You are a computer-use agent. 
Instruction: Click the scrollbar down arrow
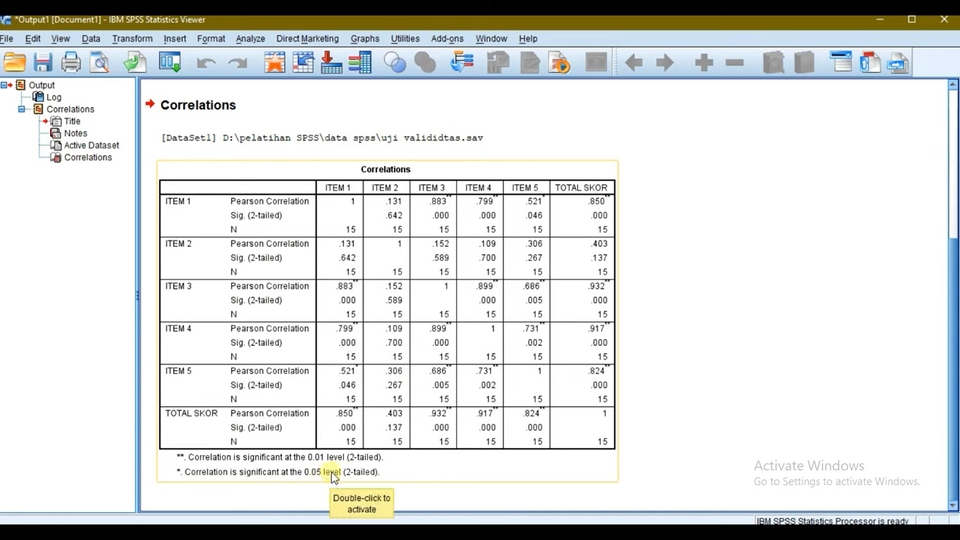click(x=953, y=506)
